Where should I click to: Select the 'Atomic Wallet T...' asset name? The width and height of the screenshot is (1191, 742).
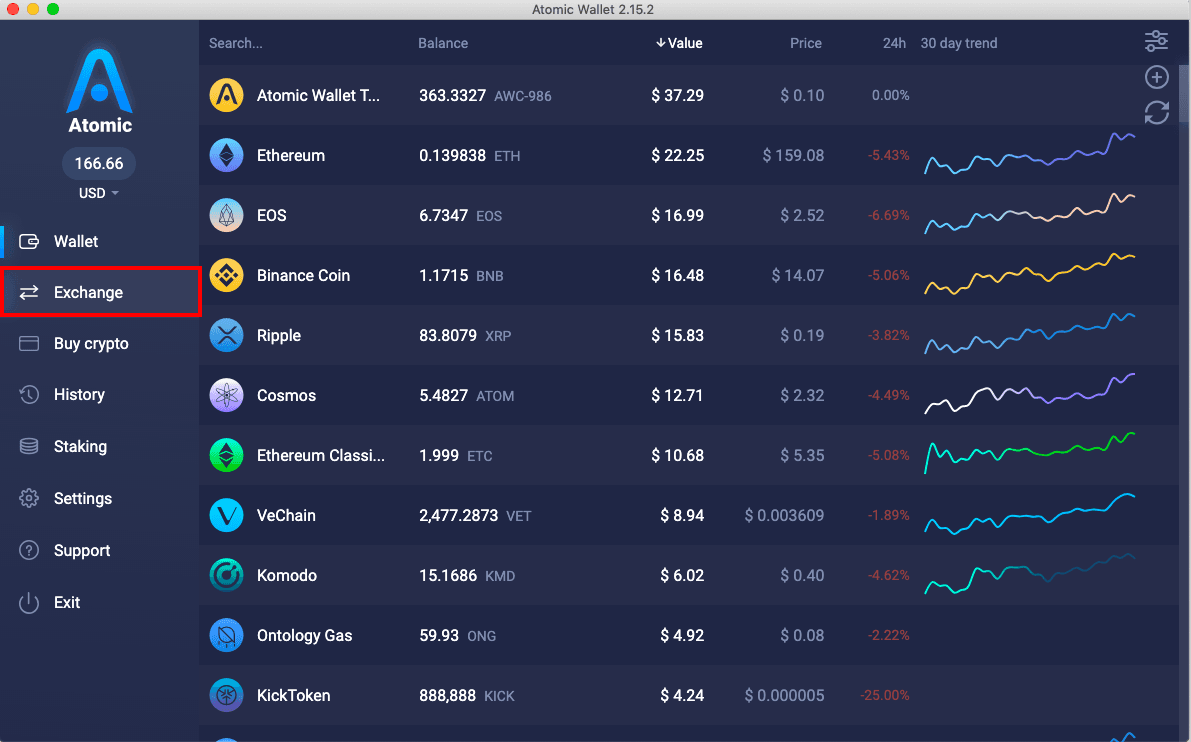coord(318,96)
